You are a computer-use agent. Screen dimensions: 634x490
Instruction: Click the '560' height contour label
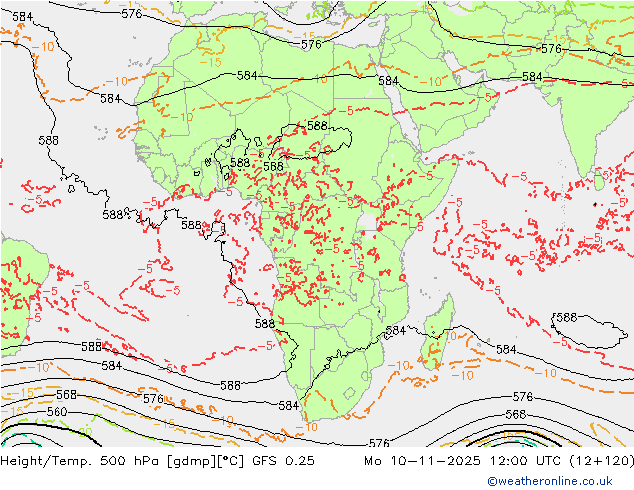(x=57, y=412)
